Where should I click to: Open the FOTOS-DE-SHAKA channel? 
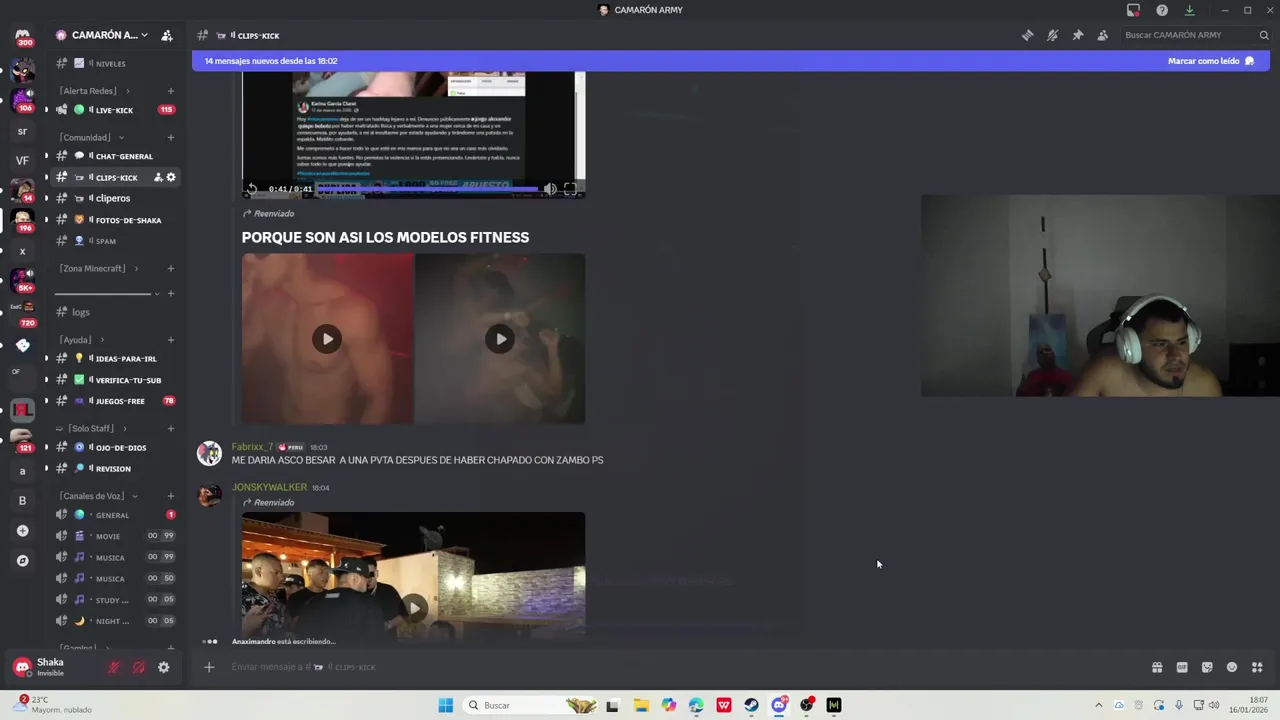tap(113, 220)
